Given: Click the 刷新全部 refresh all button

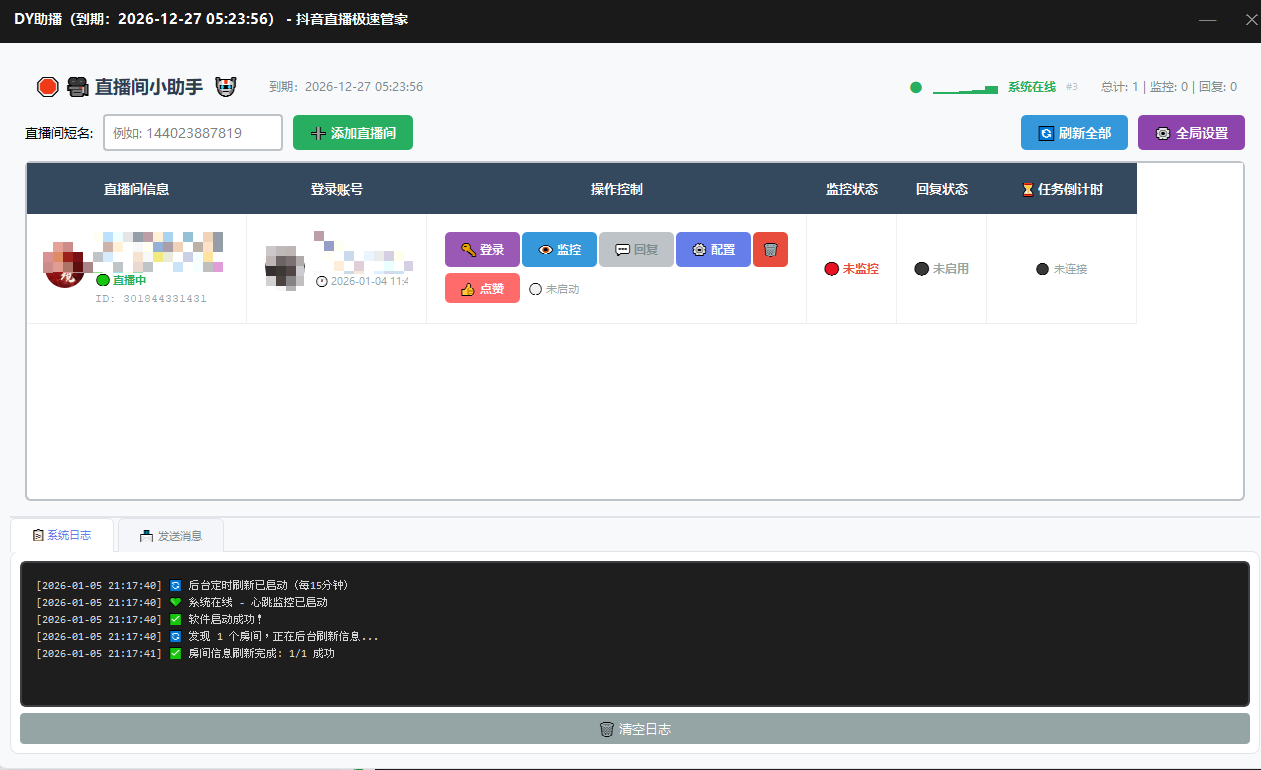Looking at the screenshot, I should [1074, 133].
